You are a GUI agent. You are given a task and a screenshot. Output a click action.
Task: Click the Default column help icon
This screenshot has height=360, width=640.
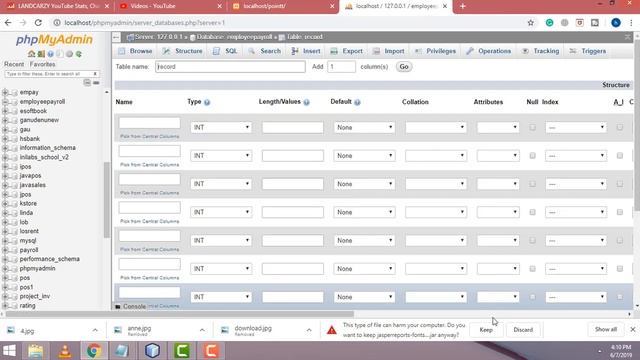click(357, 102)
